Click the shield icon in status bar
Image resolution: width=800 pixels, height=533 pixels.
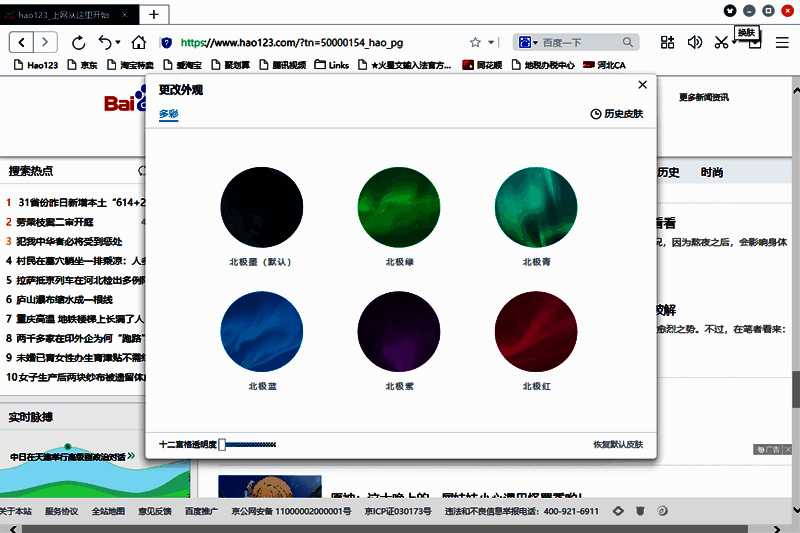coord(640,511)
